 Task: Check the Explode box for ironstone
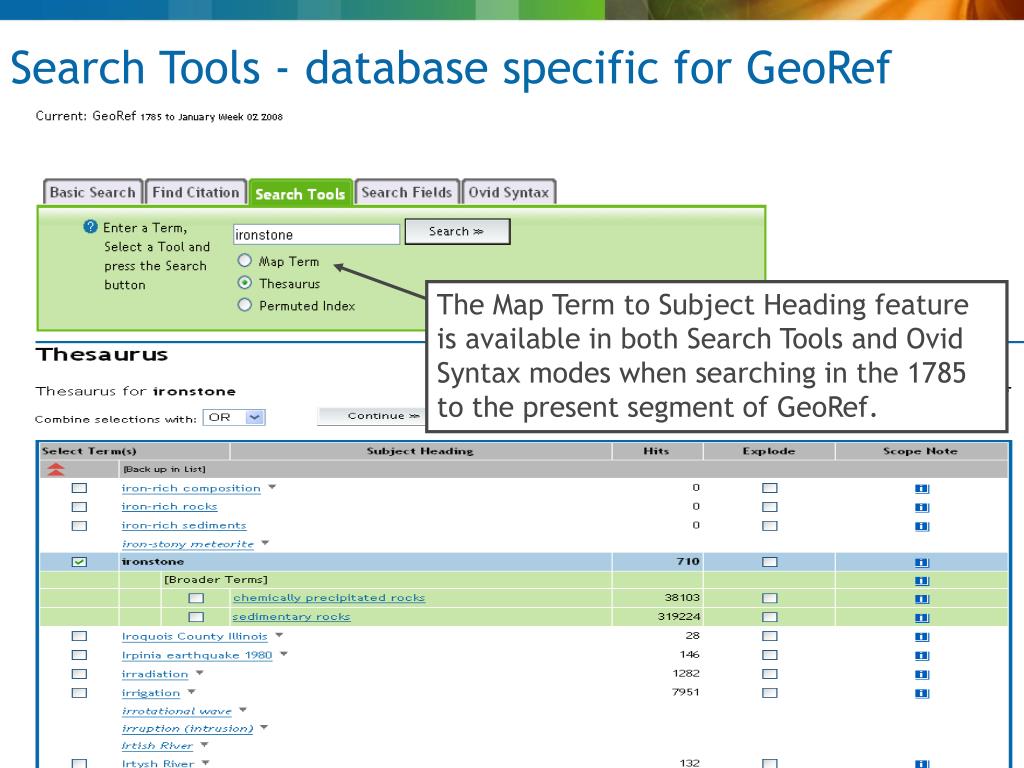pyautogui.click(x=770, y=562)
